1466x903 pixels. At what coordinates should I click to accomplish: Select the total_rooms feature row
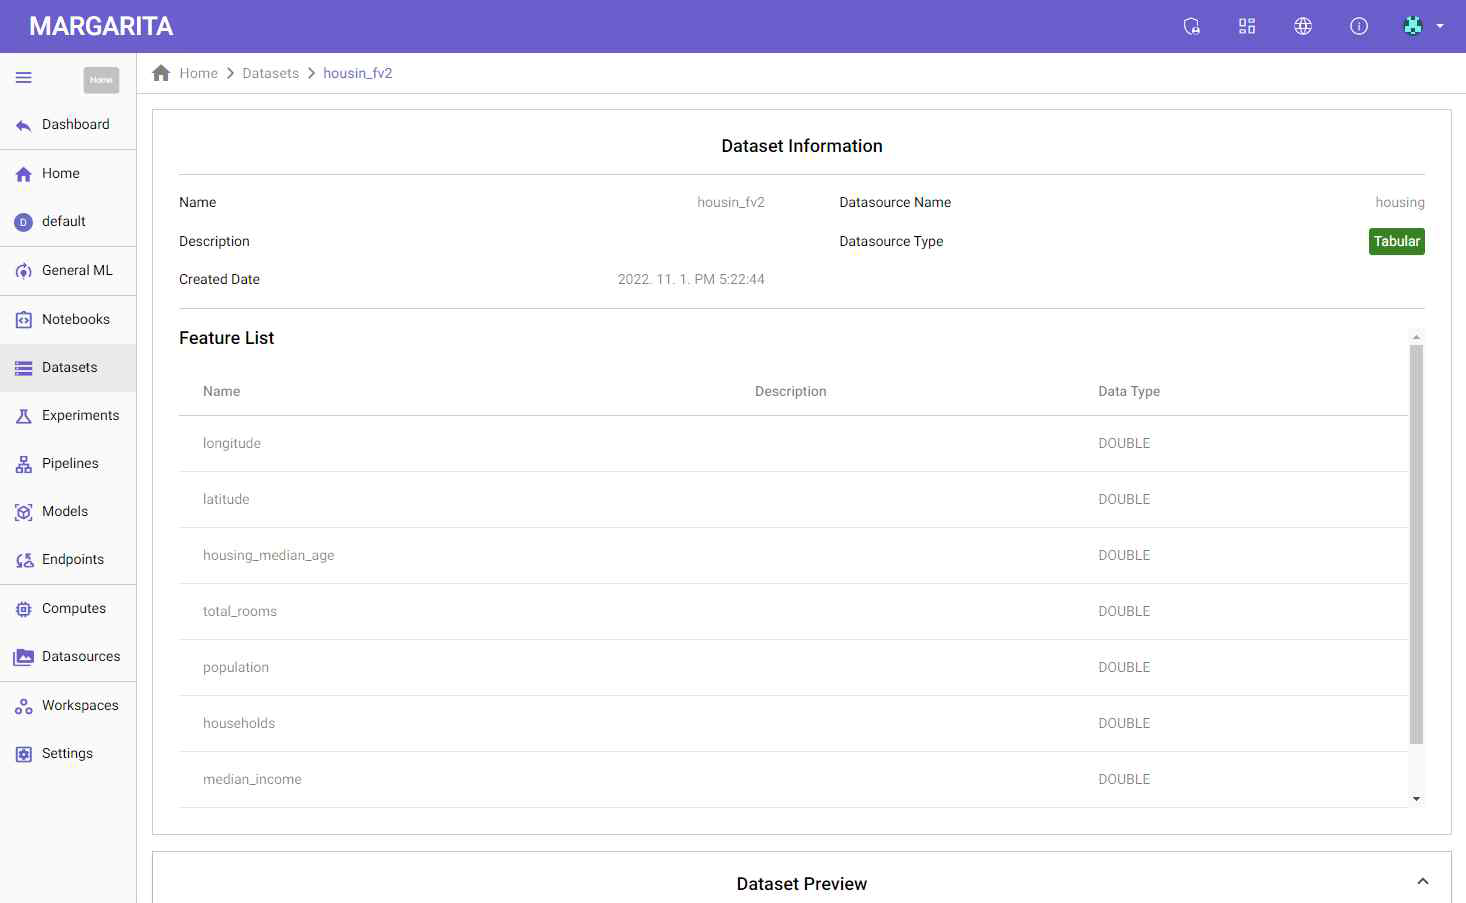pyautogui.click(x=793, y=612)
